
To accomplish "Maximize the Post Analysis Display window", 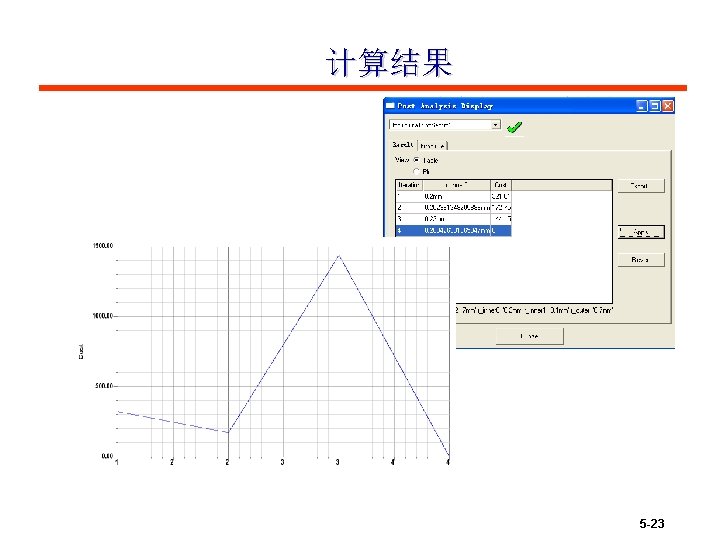I will [655, 106].
